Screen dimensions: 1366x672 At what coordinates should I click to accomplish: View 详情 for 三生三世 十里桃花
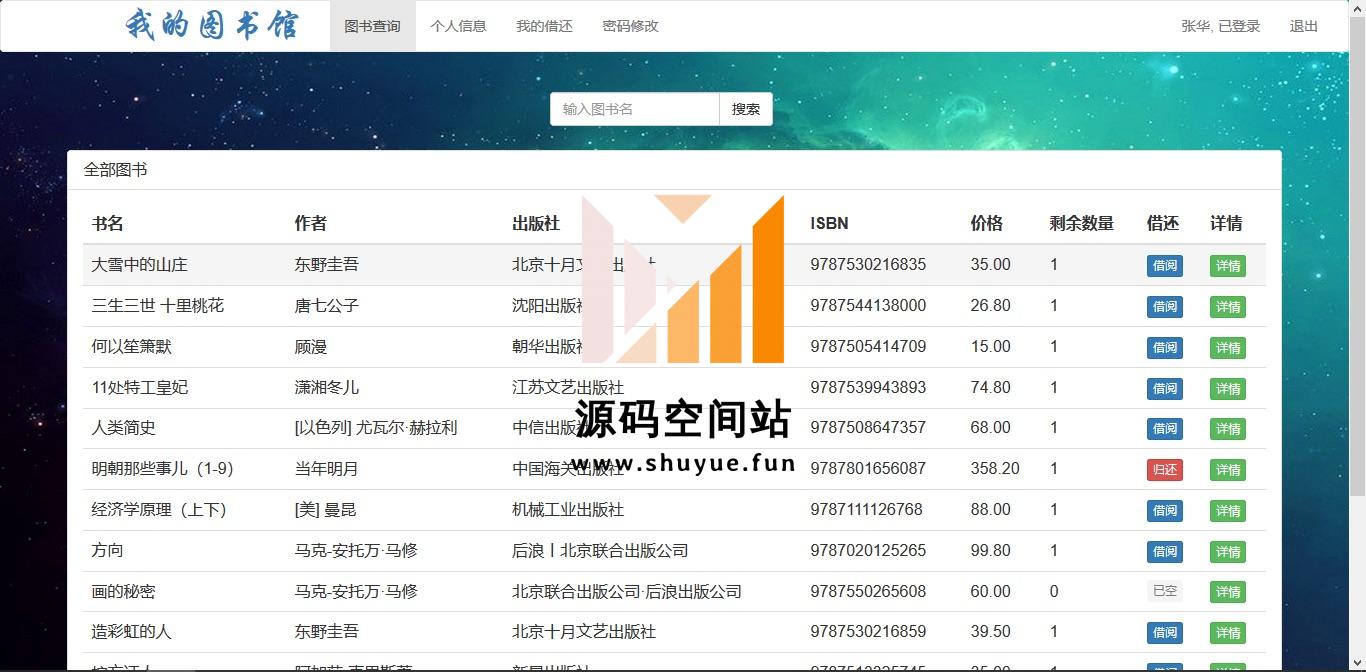point(1227,307)
